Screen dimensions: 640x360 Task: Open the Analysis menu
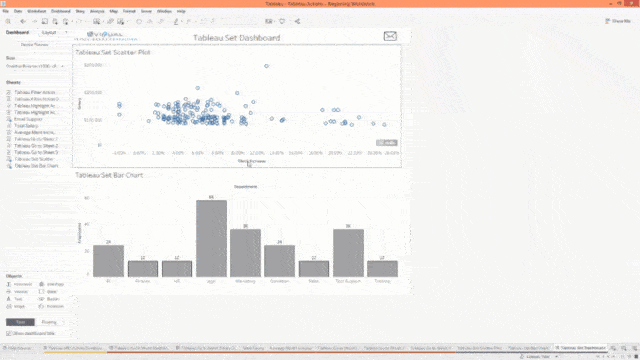(97, 11)
